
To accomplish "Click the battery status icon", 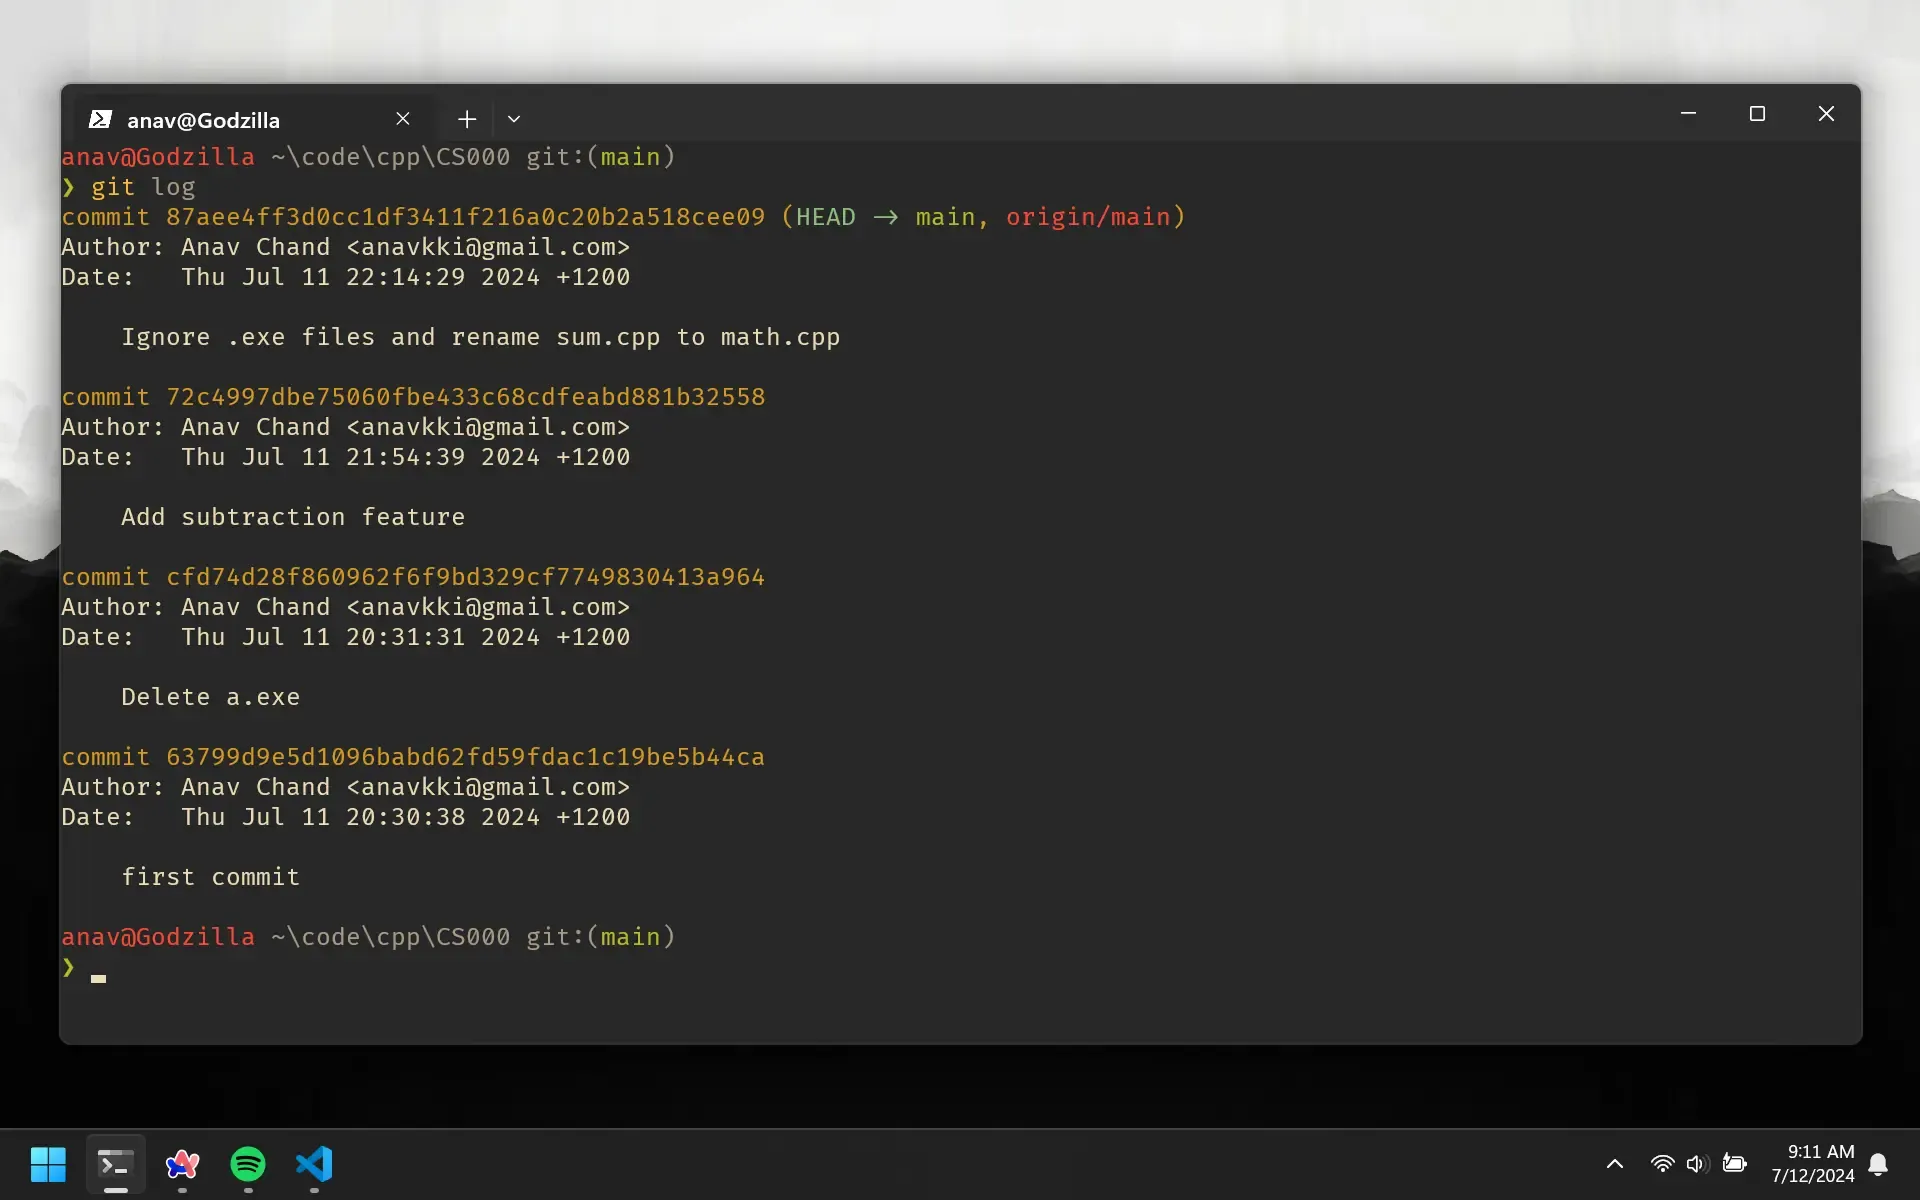I will coord(1734,1164).
